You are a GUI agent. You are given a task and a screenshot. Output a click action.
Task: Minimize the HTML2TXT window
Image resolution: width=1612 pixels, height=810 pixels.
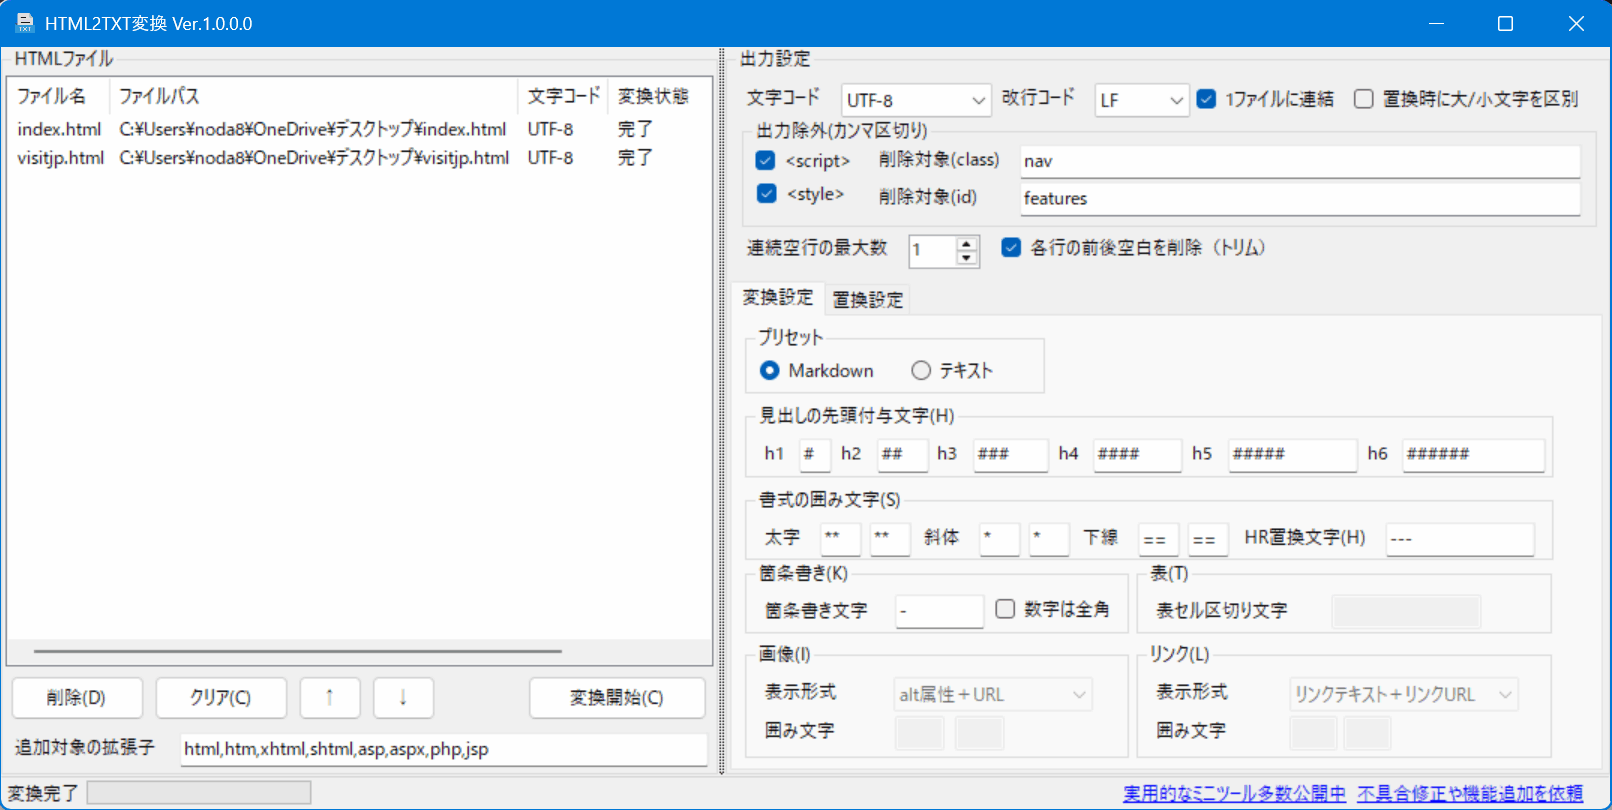[1437, 23]
